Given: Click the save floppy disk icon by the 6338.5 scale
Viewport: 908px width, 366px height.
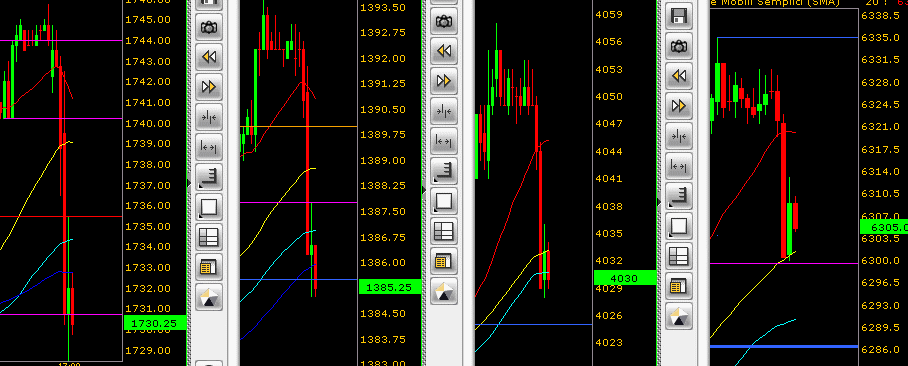Looking at the screenshot, I should (679, 16).
